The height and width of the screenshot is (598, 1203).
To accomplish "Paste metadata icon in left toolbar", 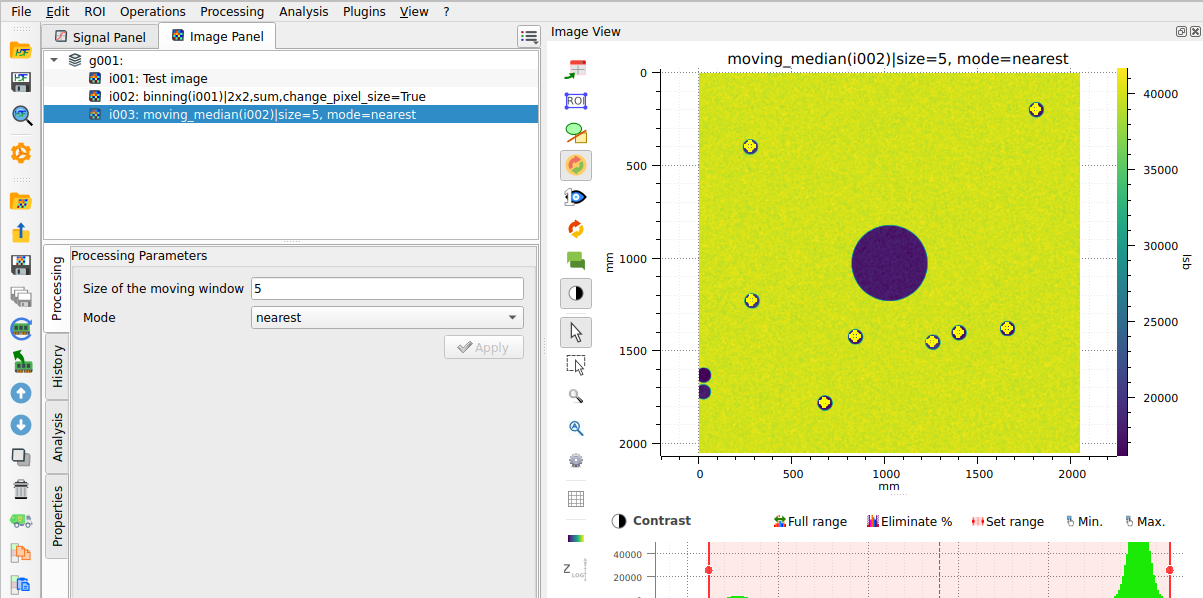I will point(21,584).
